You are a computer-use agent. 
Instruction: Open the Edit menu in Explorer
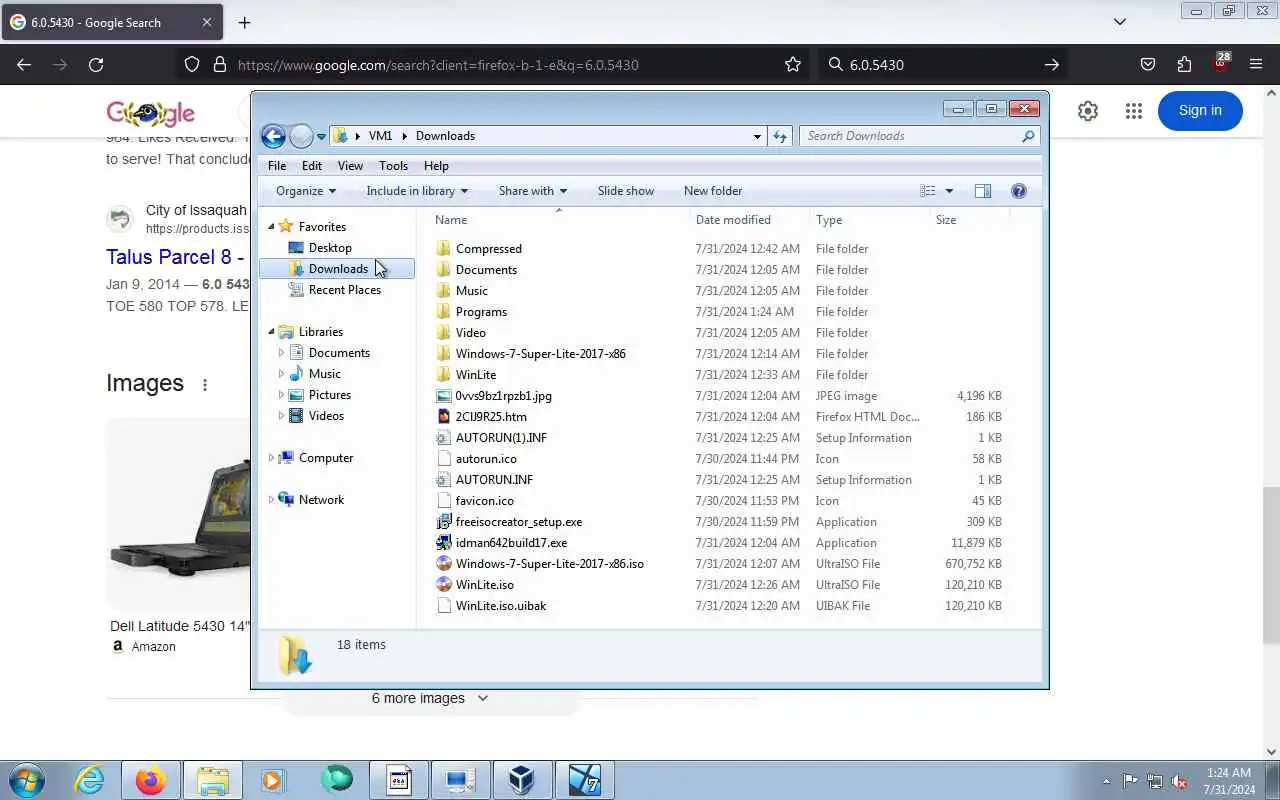(x=312, y=166)
